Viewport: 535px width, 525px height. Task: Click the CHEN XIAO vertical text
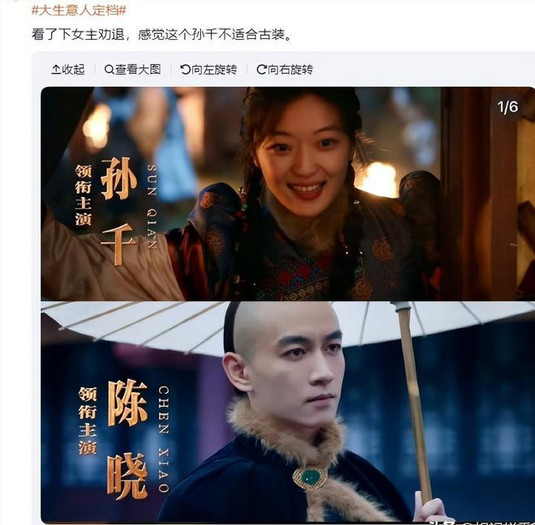pos(164,439)
